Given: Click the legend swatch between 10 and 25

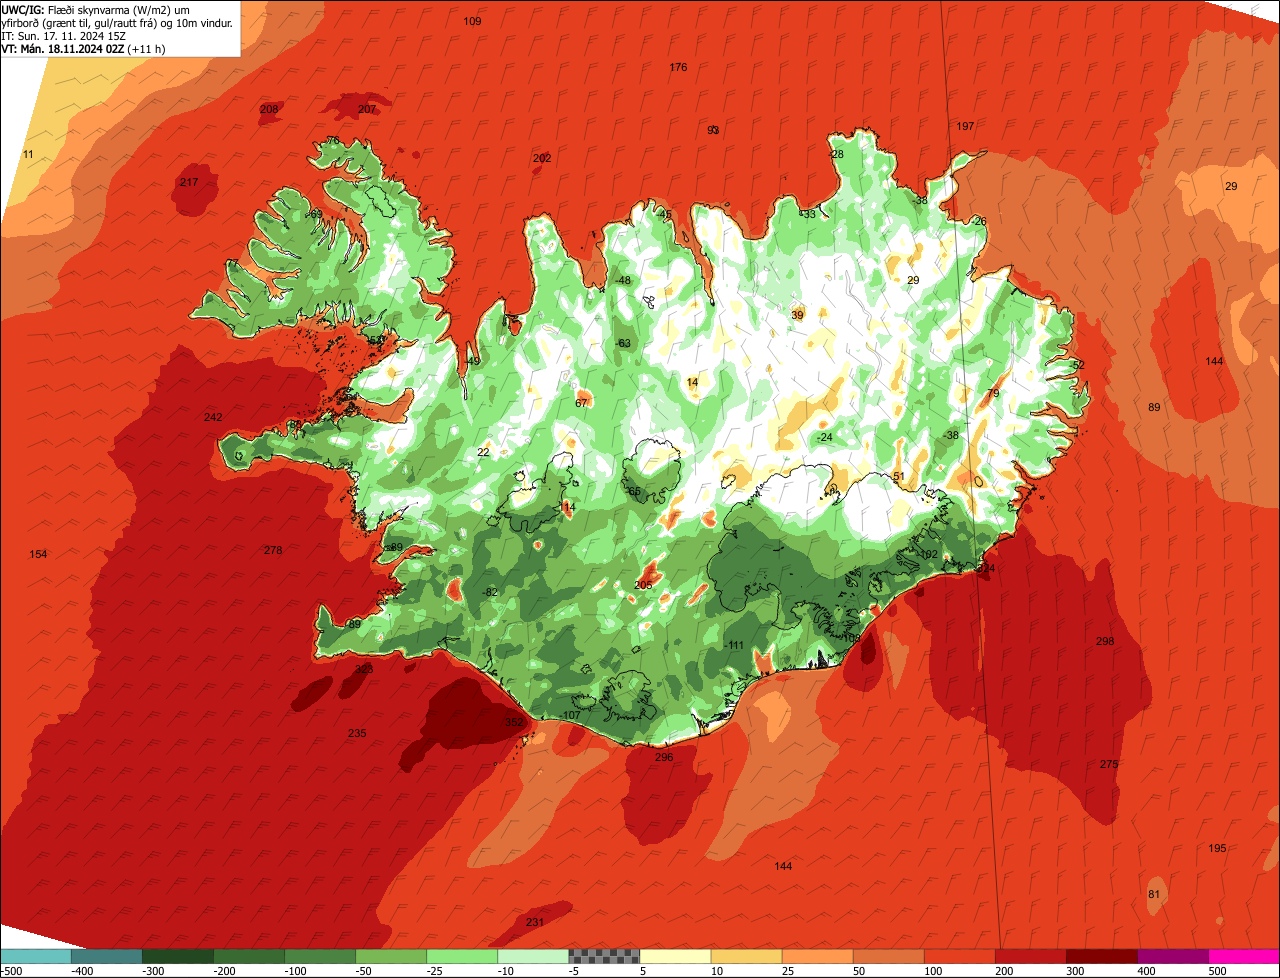Looking at the screenshot, I should 746,956.
